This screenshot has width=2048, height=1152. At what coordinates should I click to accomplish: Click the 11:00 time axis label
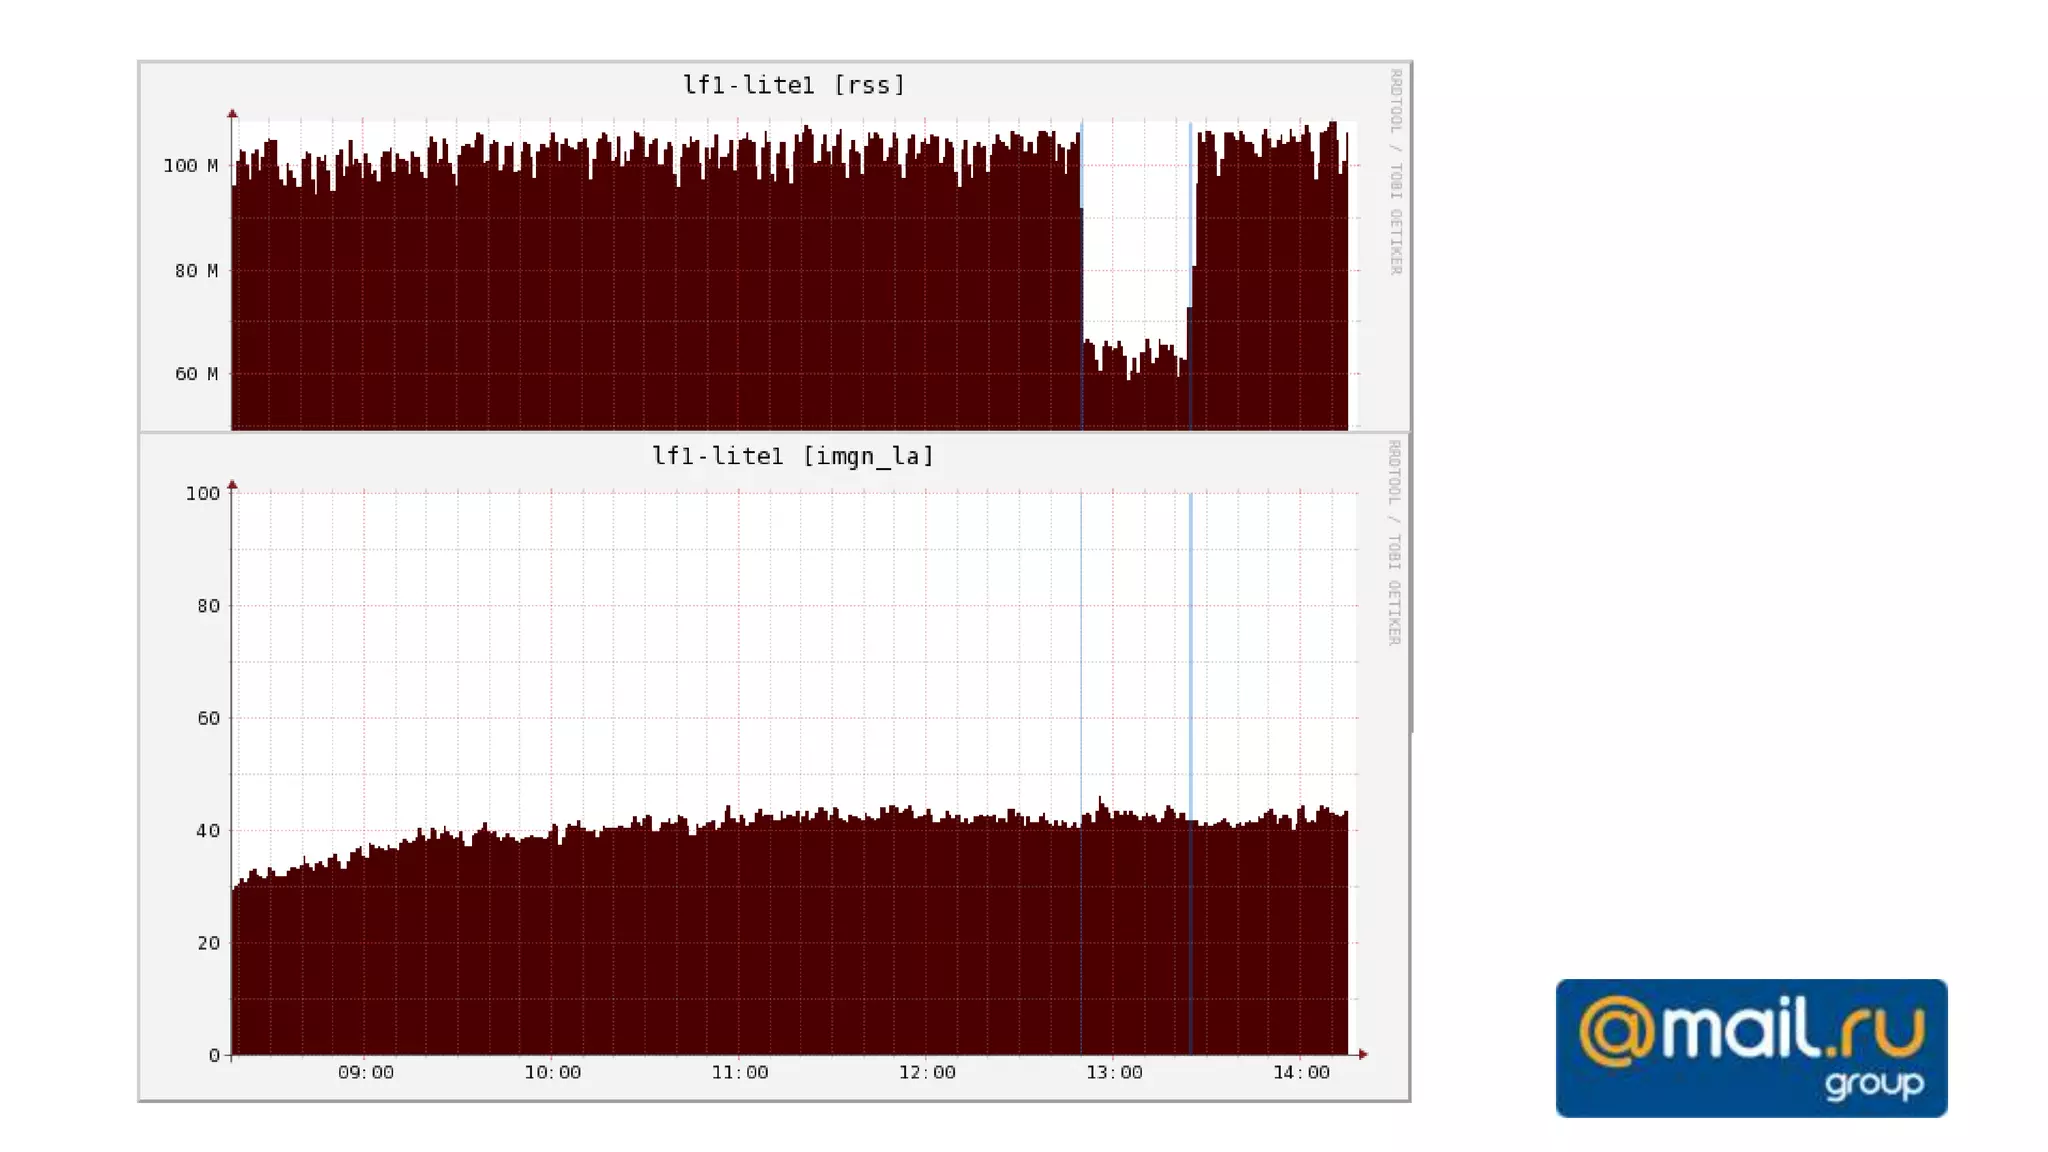coord(739,1073)
